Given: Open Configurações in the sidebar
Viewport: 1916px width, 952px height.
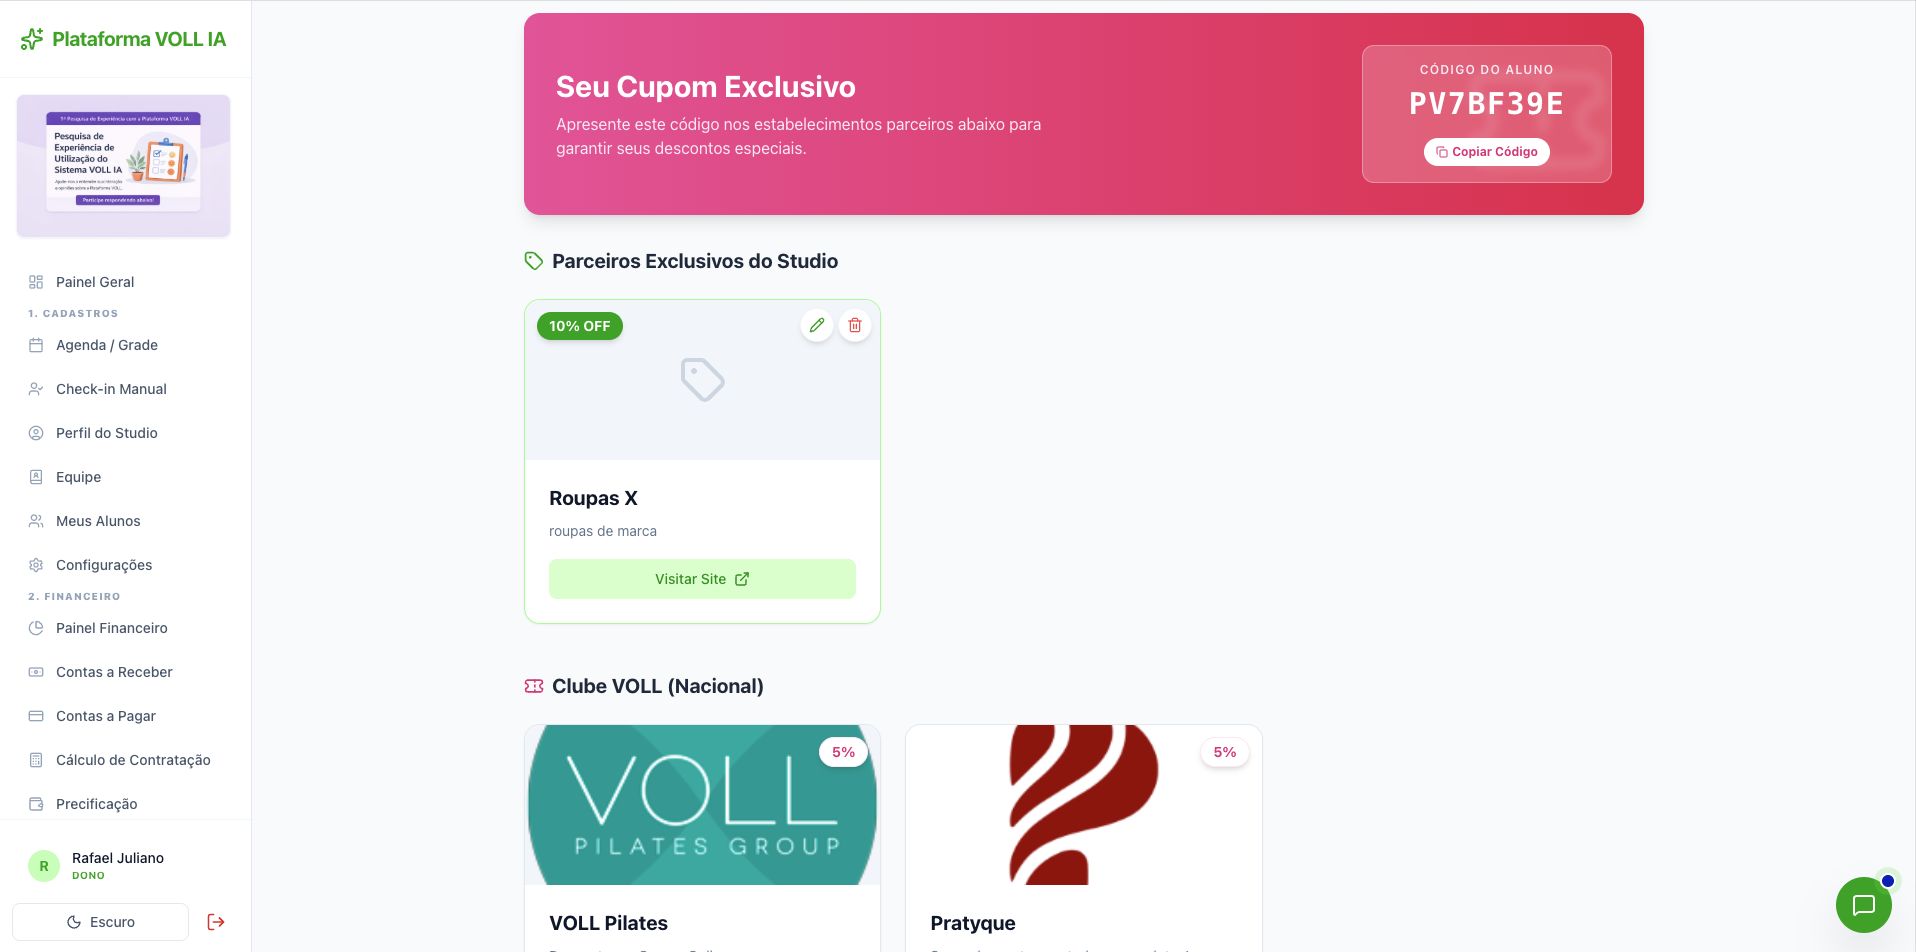Looking at the screenshot, I should (x=104, y=565).
